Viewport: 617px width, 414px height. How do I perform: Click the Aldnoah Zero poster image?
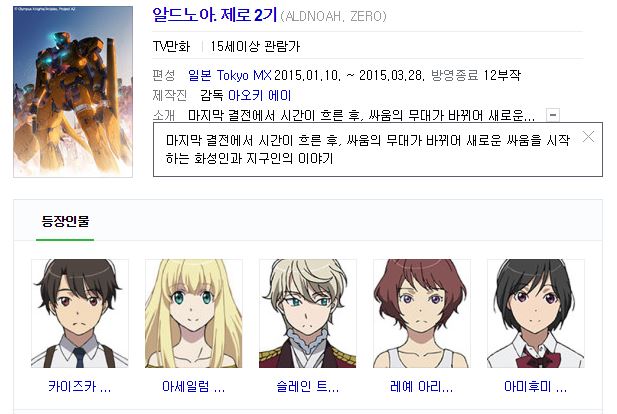pyautogui.click(x=73, y=91)
